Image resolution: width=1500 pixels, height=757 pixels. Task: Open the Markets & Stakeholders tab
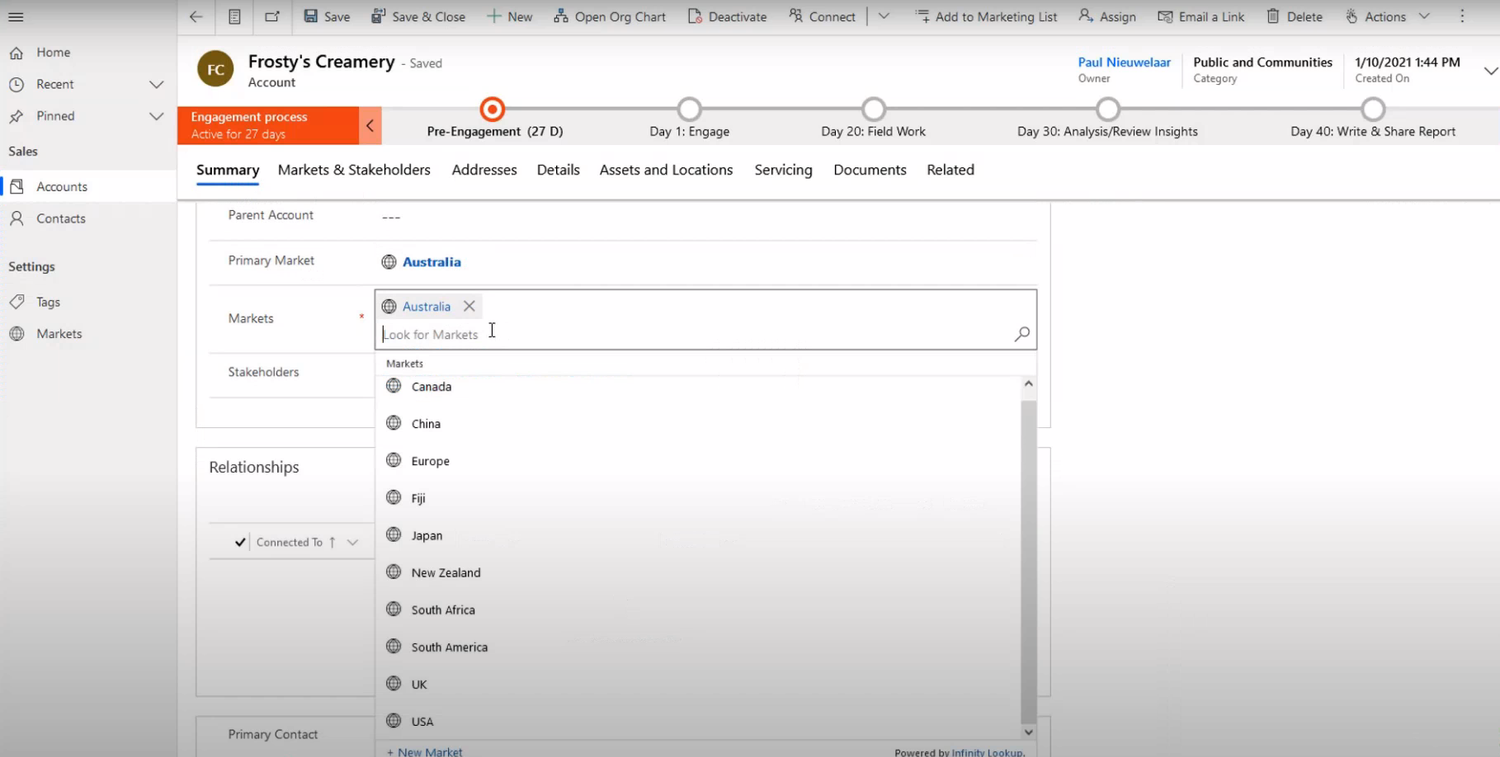point(354,170)
